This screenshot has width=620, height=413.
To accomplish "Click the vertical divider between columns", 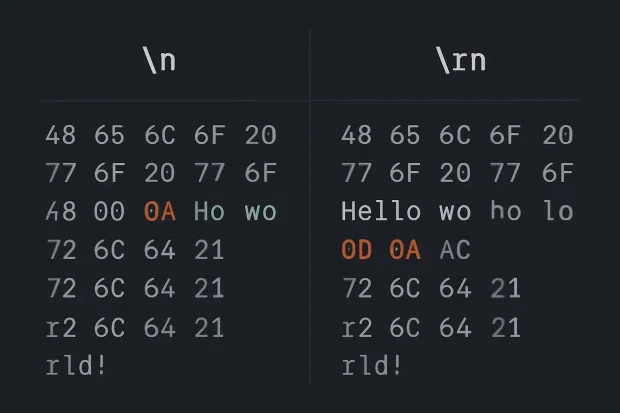I will (x=310, y=206).
